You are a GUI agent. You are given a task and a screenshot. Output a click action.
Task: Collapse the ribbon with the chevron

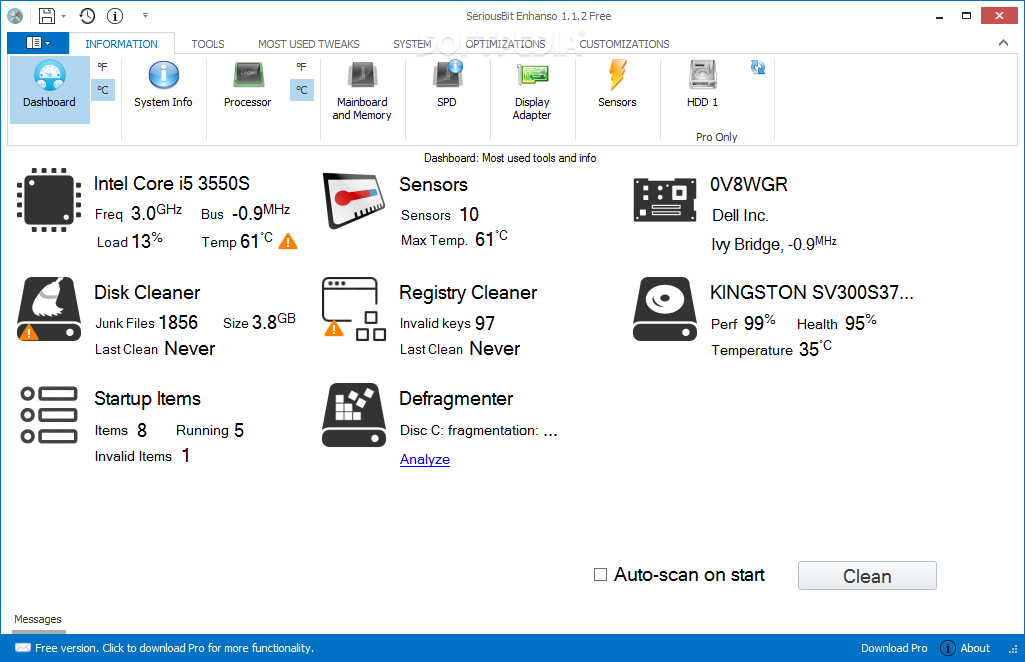pos(1003,43)
